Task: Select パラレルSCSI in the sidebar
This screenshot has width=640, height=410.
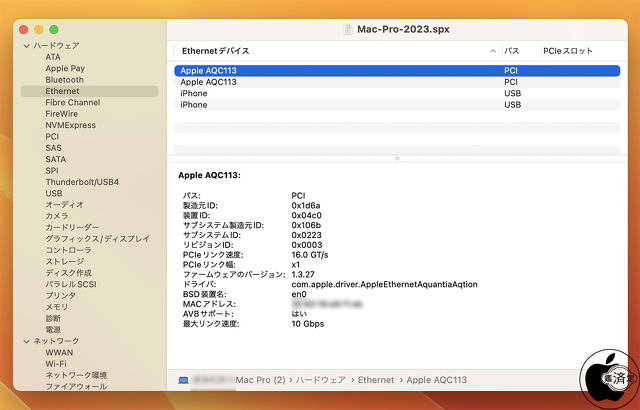Action: (x=71, y=284)
